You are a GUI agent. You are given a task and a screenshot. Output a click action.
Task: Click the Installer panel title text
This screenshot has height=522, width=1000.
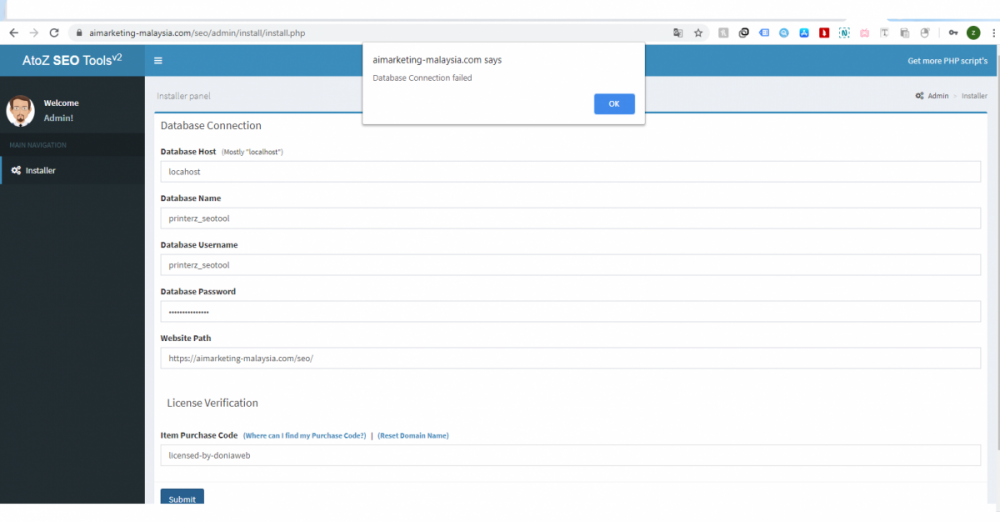[x=184, y=96]
